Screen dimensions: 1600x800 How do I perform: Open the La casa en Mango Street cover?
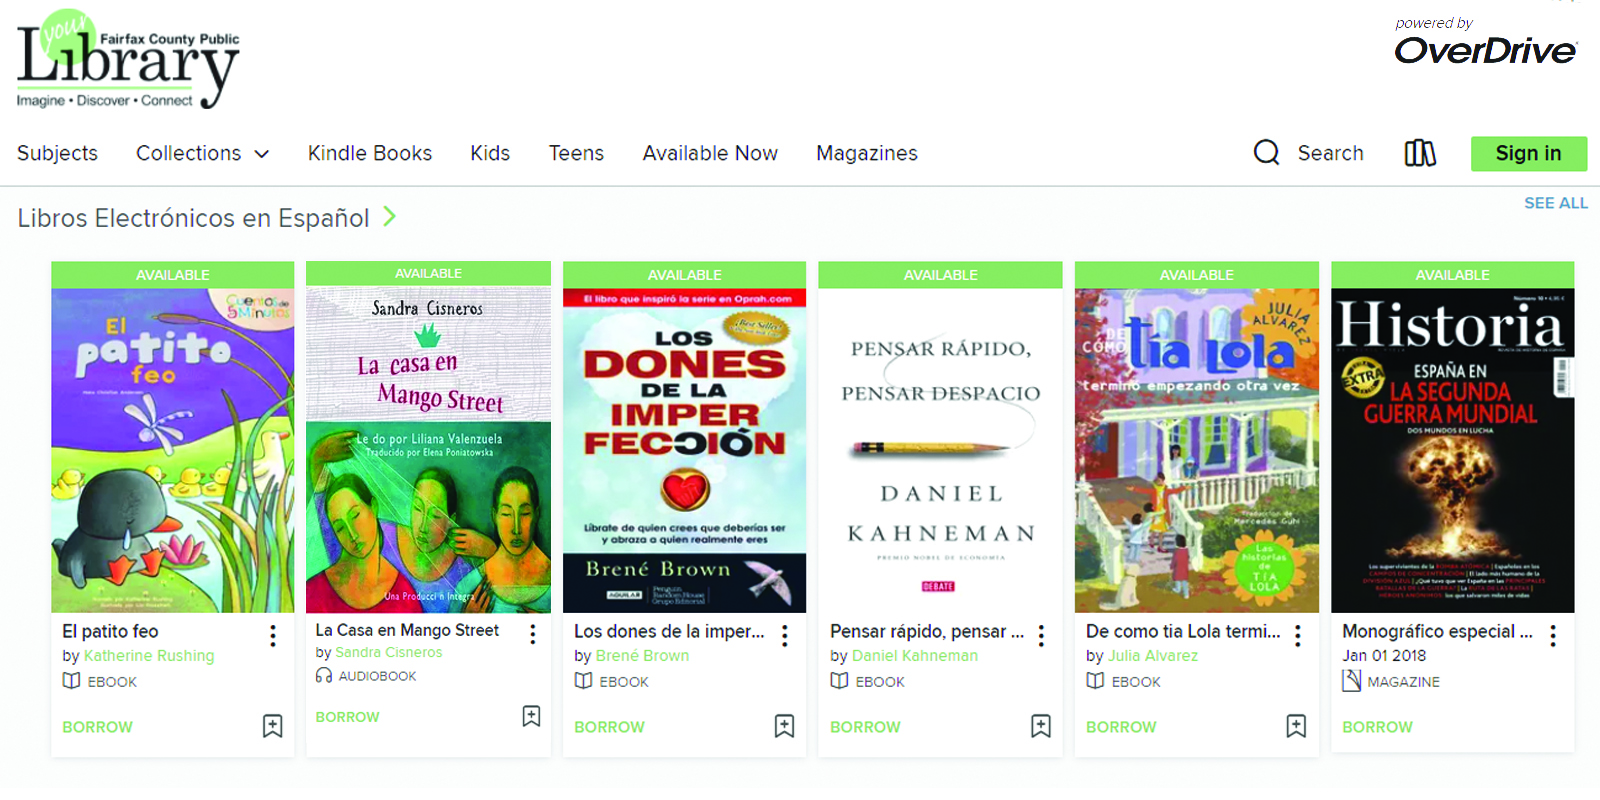pyautogui.click(x=428, y=449)
